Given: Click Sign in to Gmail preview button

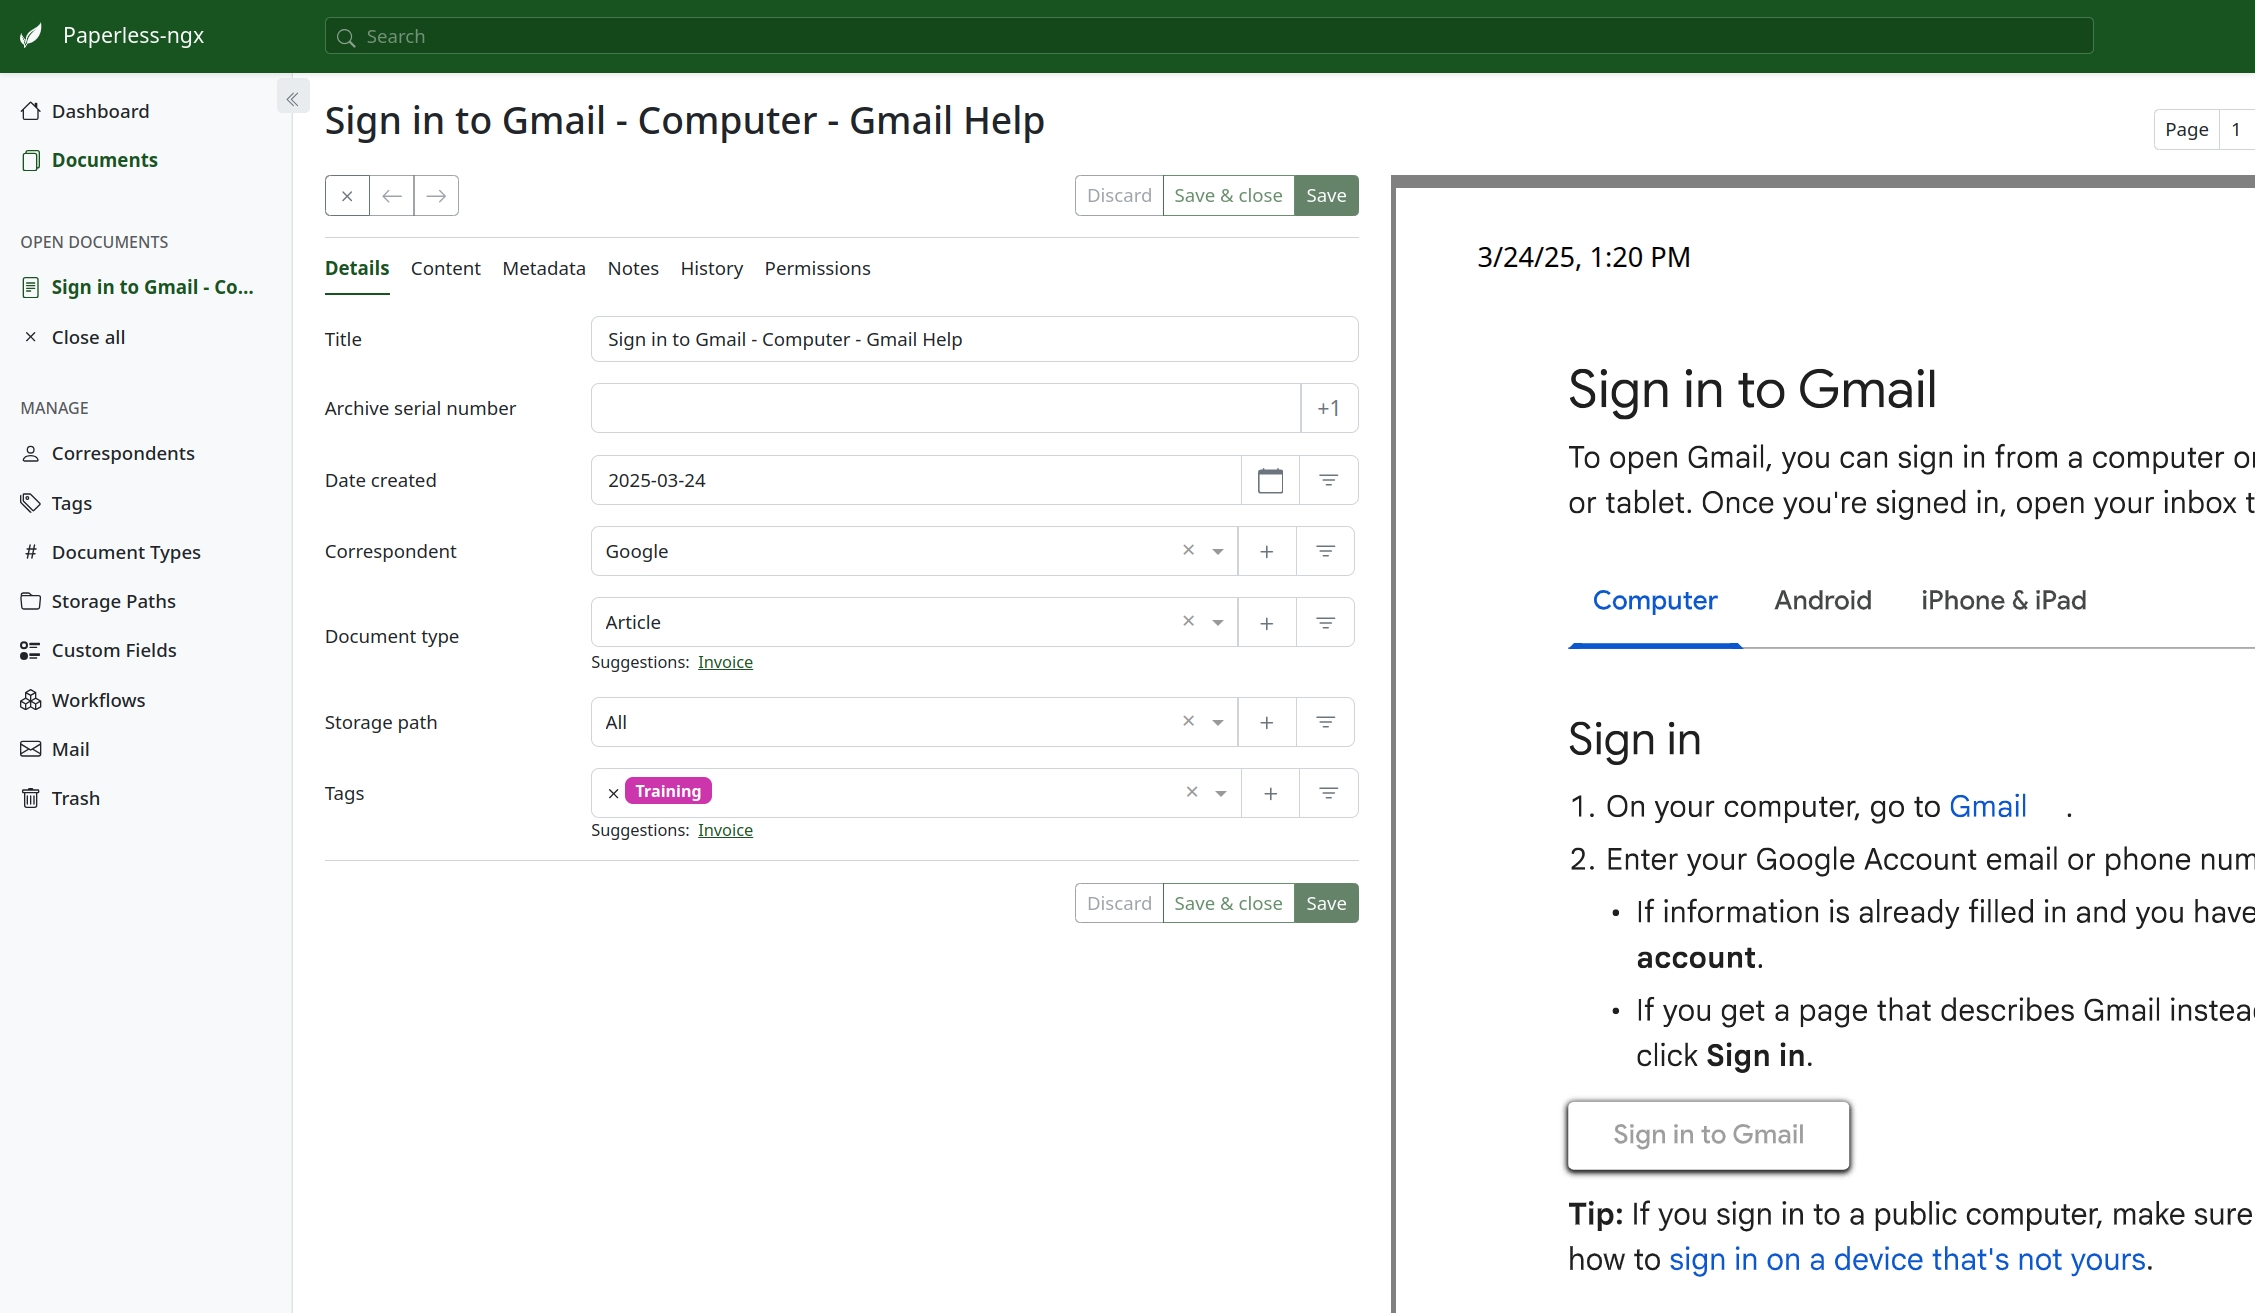Looking at the screenshot, I should (x=1709, y=1135).
